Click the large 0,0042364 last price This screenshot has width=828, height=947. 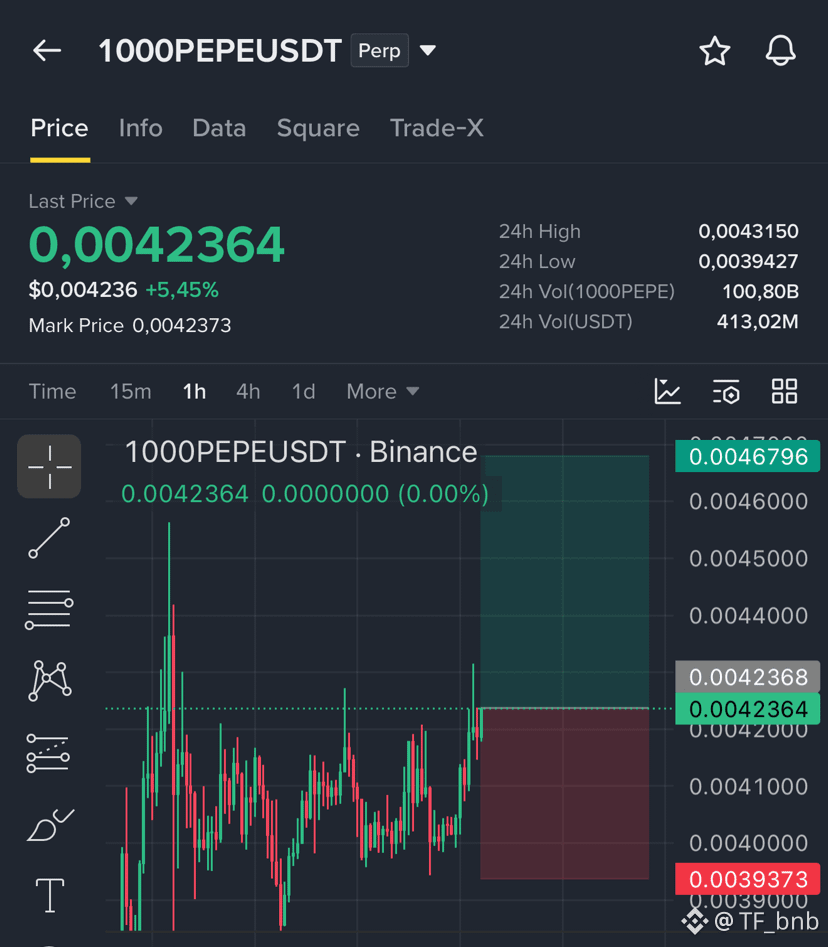pyautogui.click(x=156, y=245)
